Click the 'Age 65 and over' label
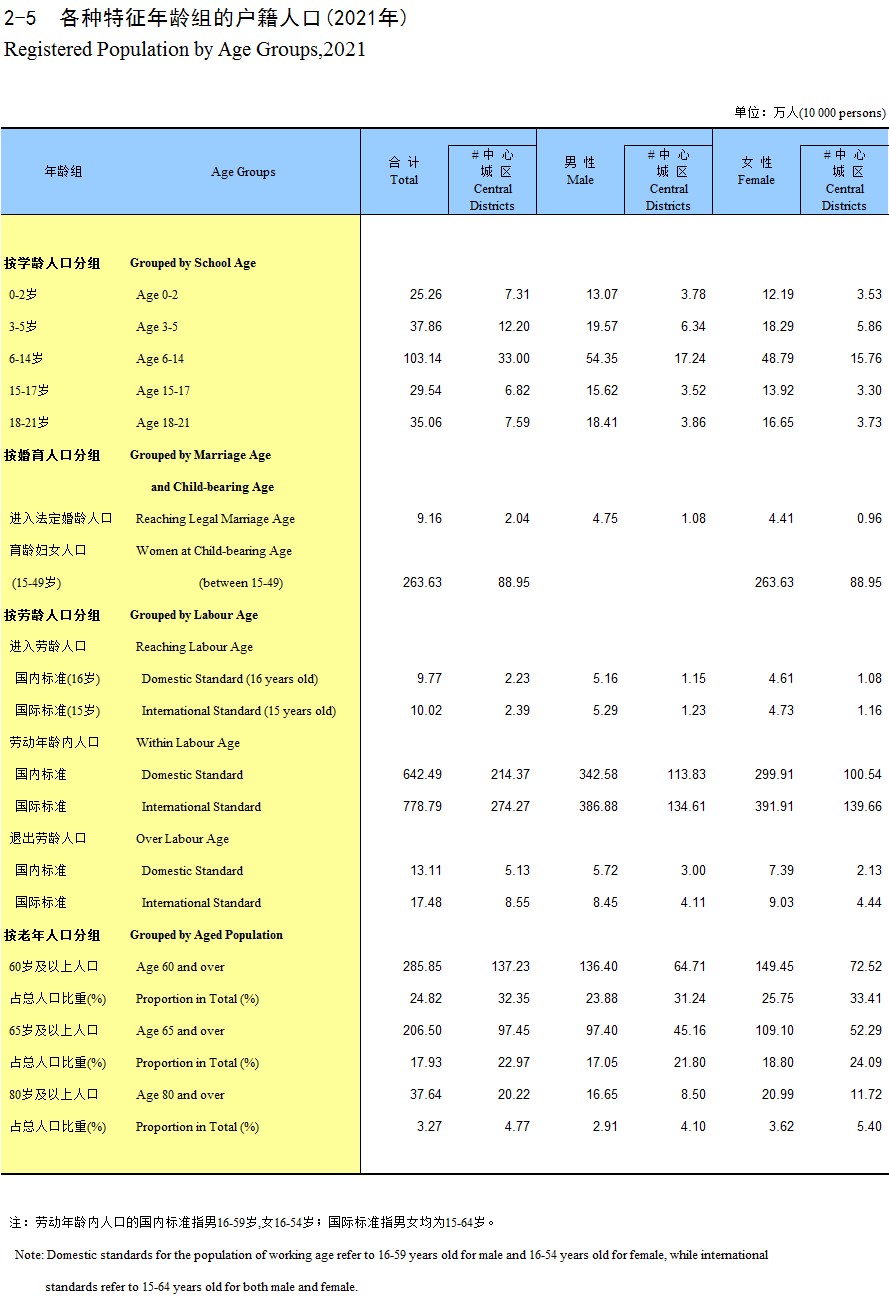This screenshot has width=889, height=1303. tap(180, 1031)
